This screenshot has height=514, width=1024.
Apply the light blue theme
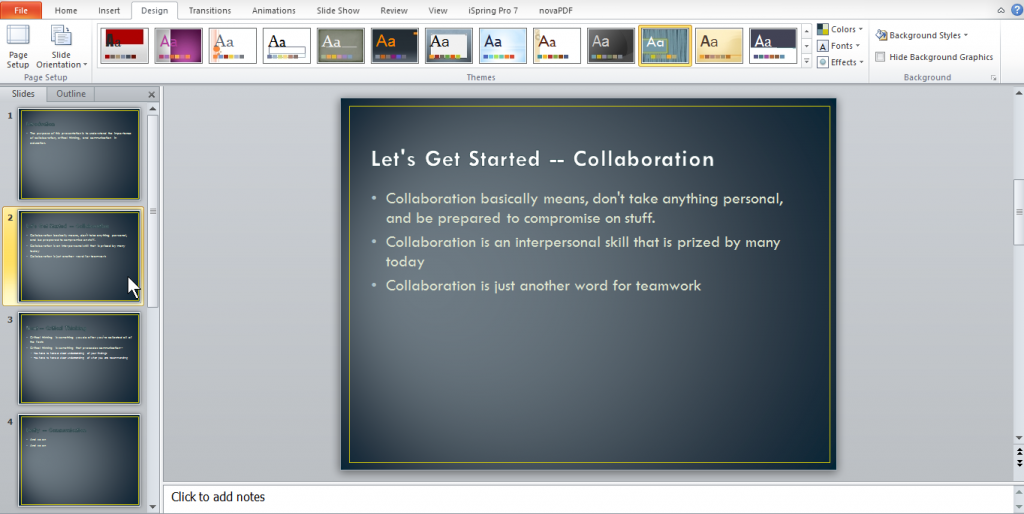tap(503, 46)
